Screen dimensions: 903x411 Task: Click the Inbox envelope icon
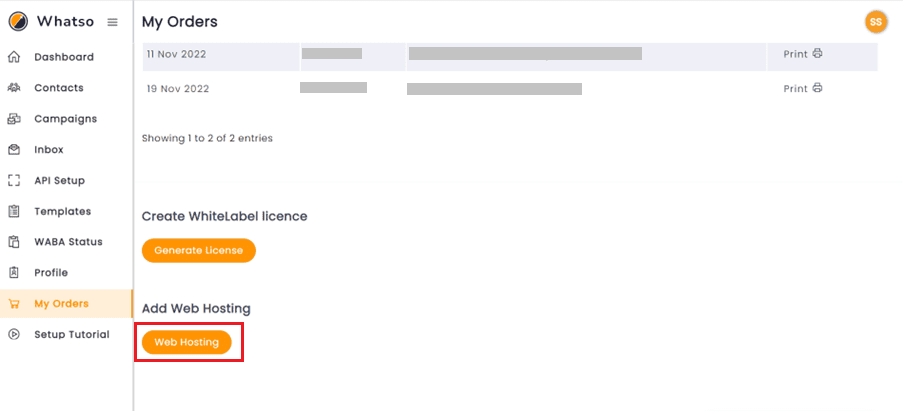tap(14, 150)
